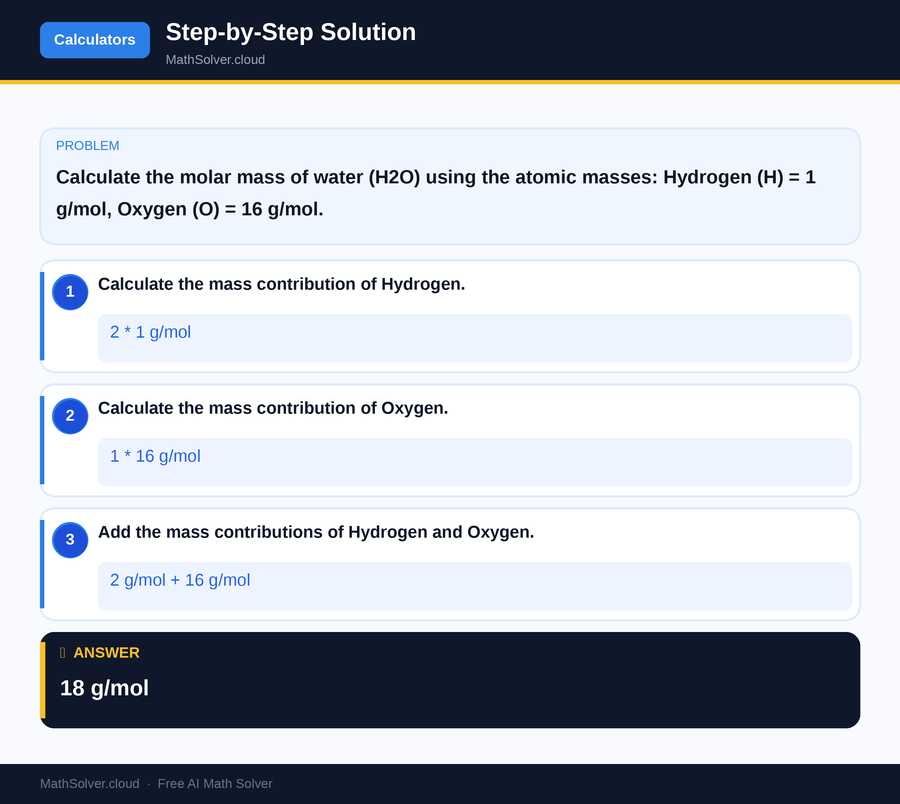Click the answer lightbulb icon
The image size is (900, 804).
coord(62,652)
